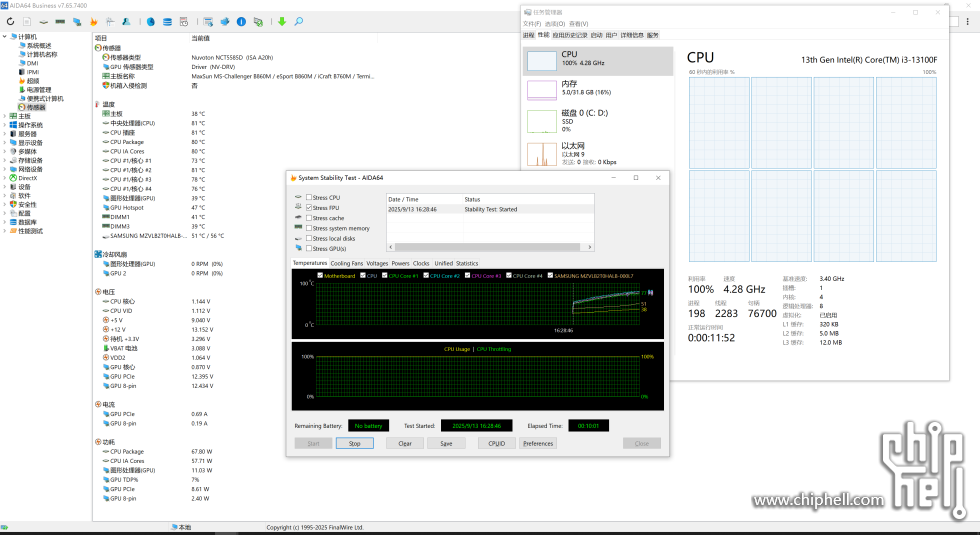Select DirectX Xbox icon in the tree
The height and width of the screenshot is (535, 980).
(x=13, y=178)
